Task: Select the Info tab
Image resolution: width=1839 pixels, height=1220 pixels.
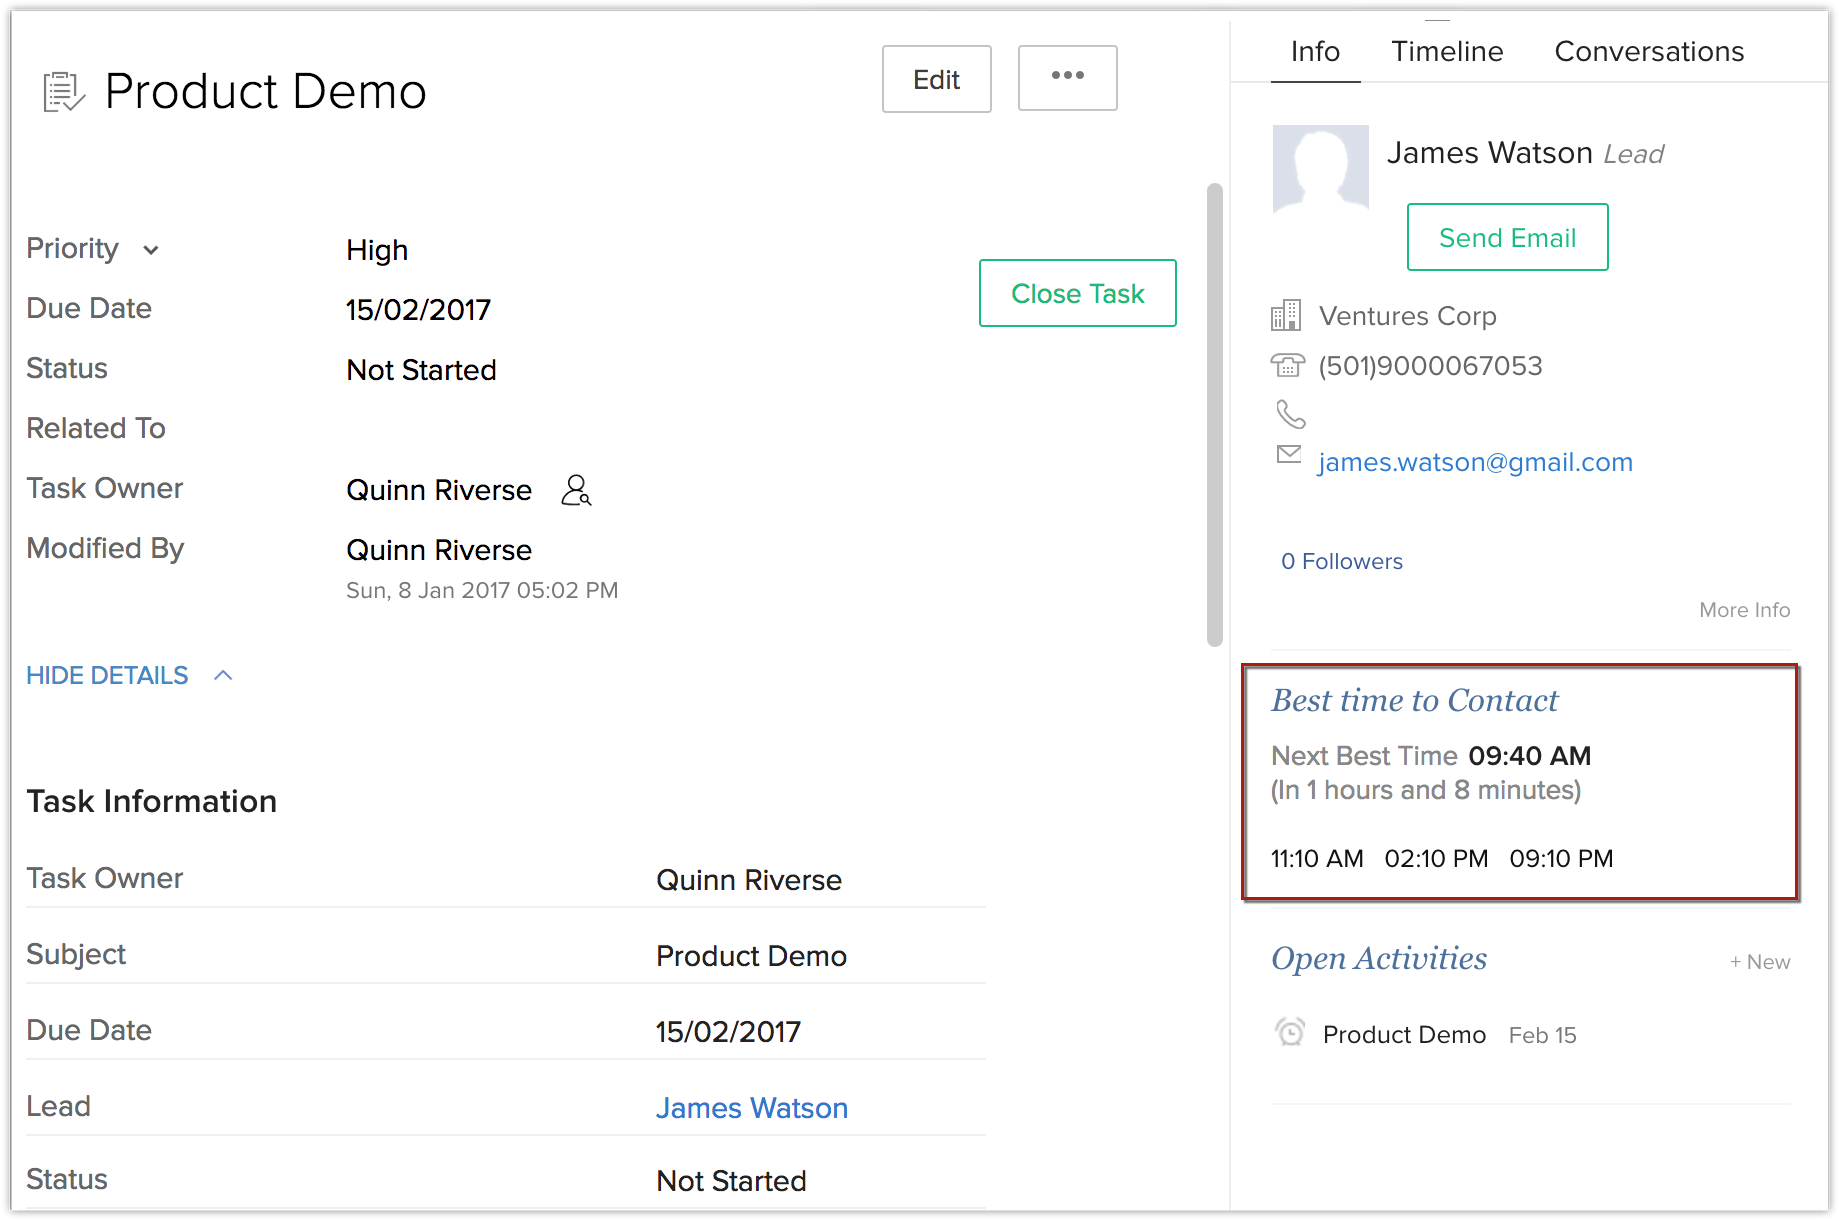Action: click(x=1315, y=52)
